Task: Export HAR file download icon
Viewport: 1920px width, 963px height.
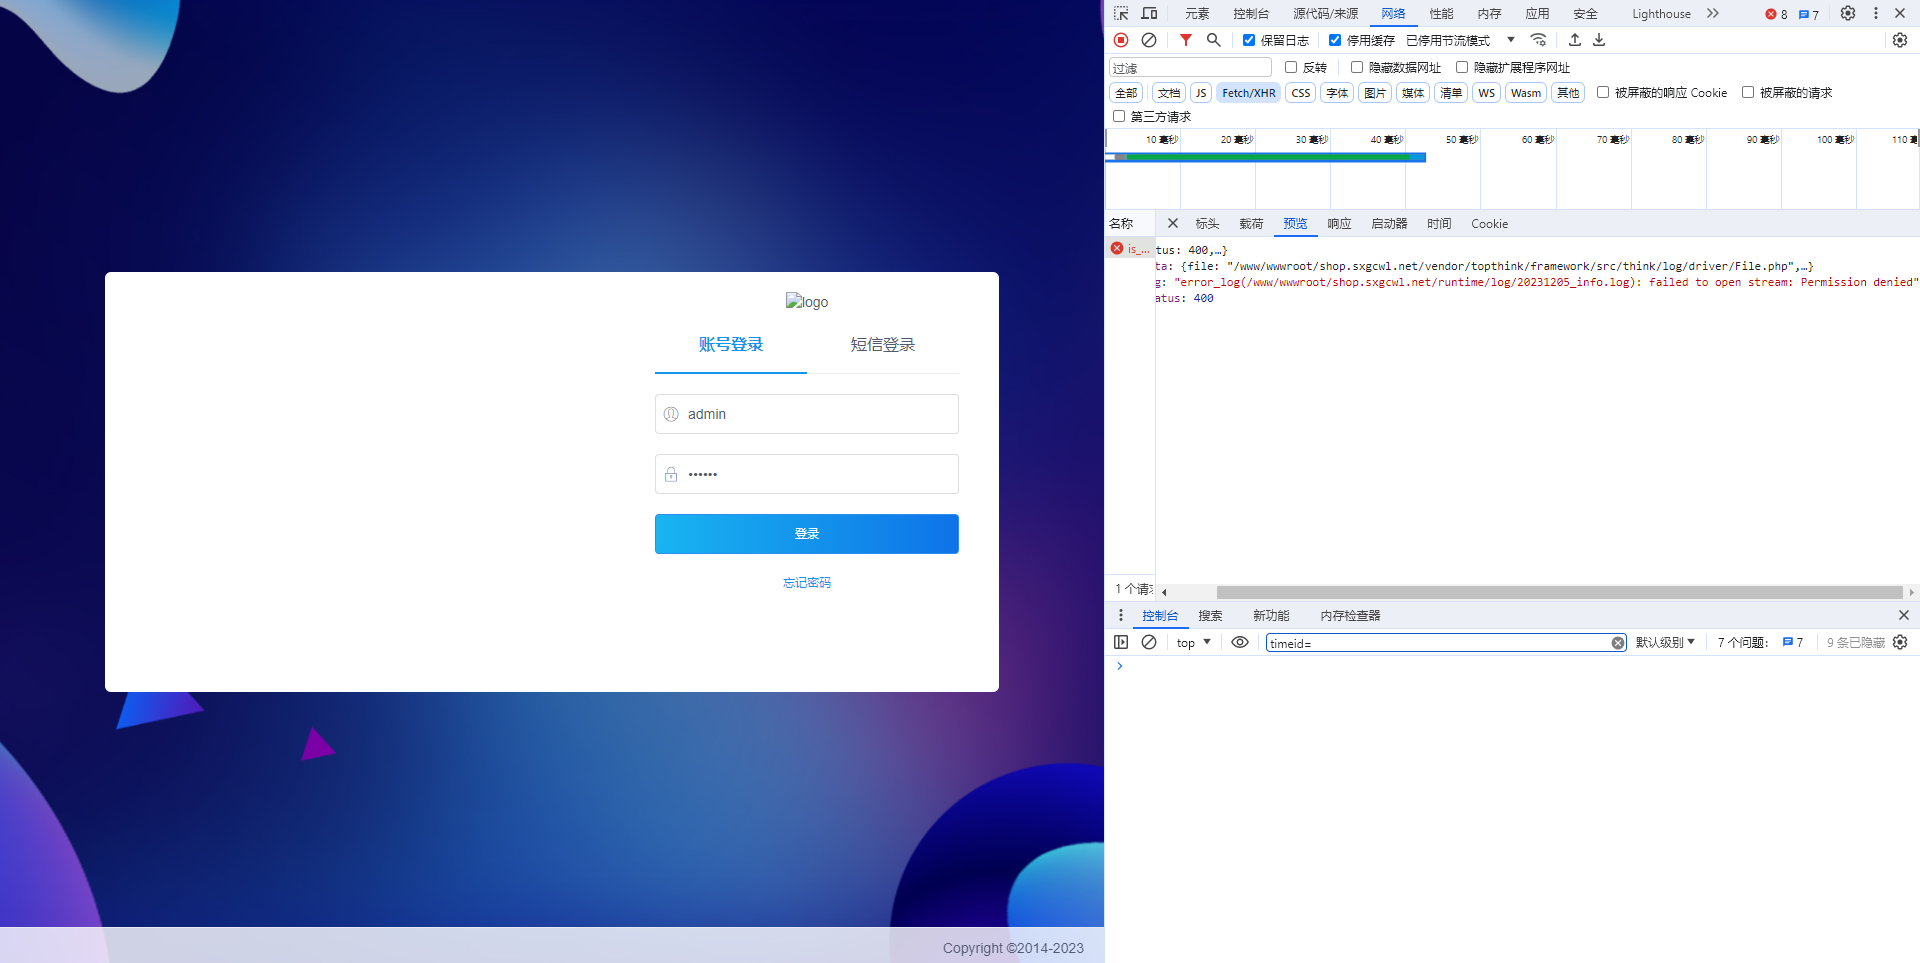Action: point(1599,40)
